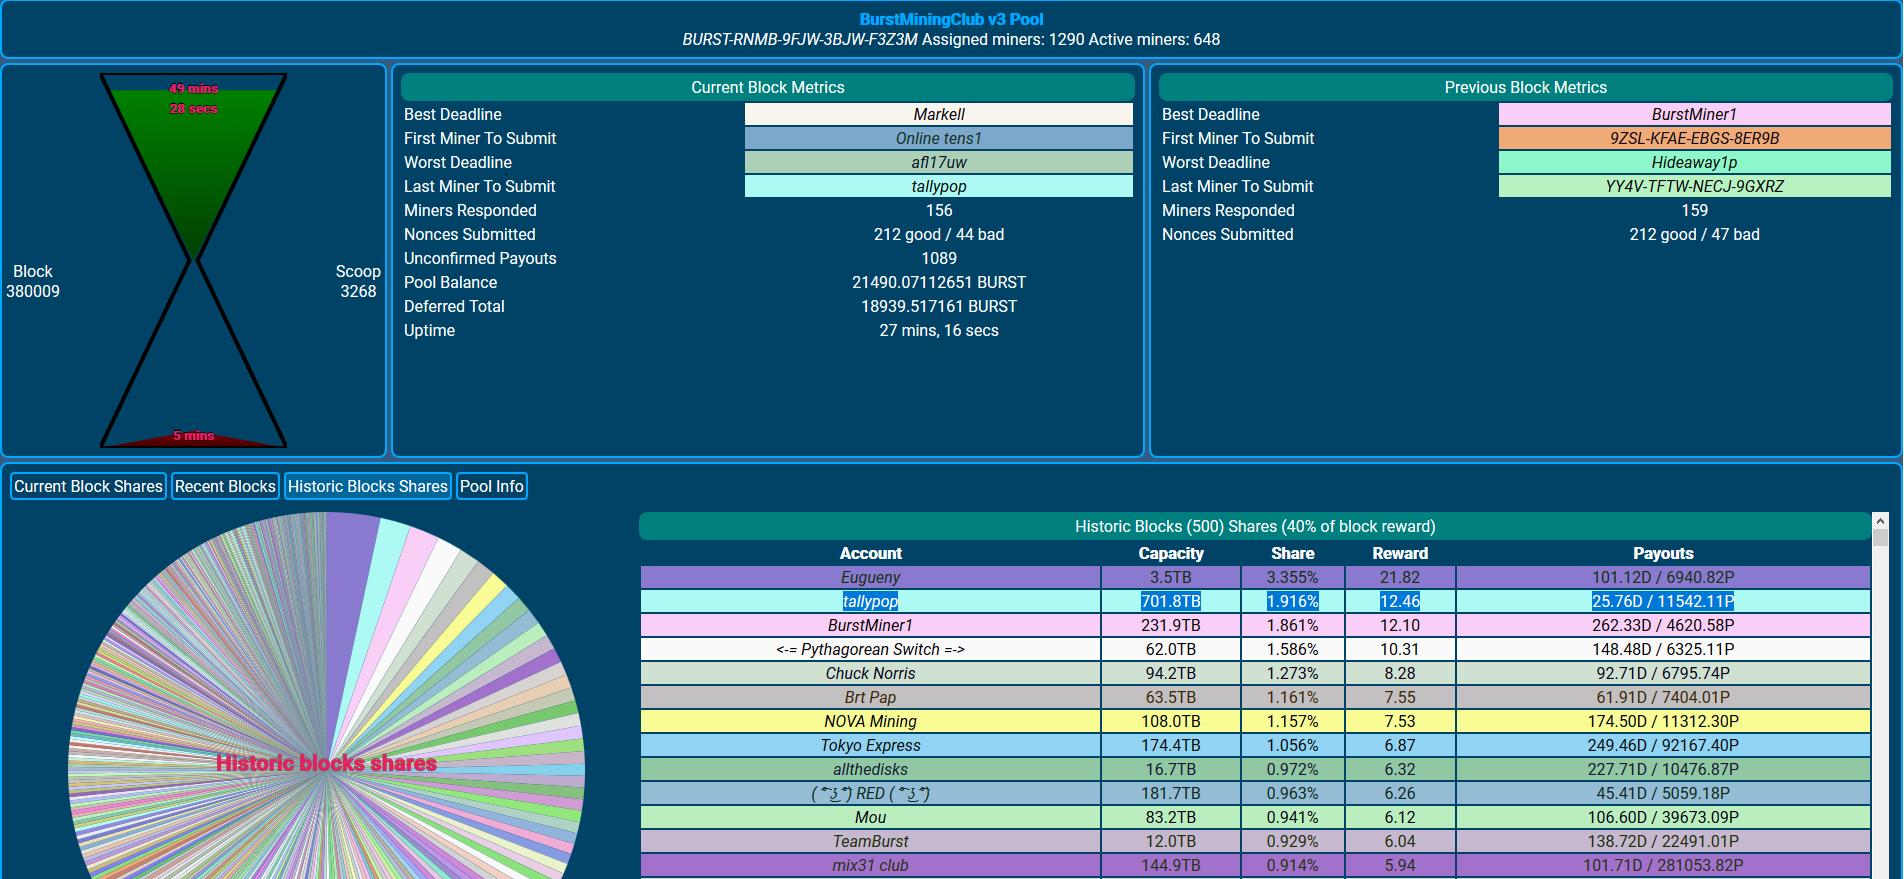1904x879 pixels.
Task: Switch to the Recent Blocks tab
Action: (225, 486)
